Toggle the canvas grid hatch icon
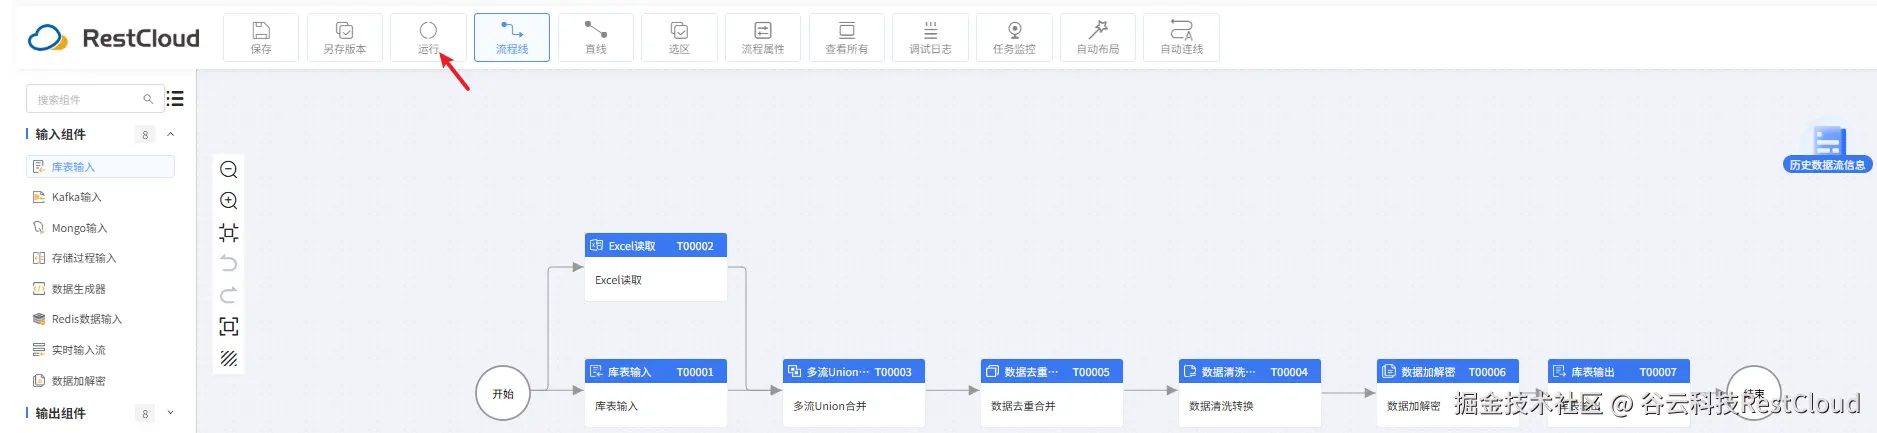This screenshot has height=433, width=1877. 229,358
